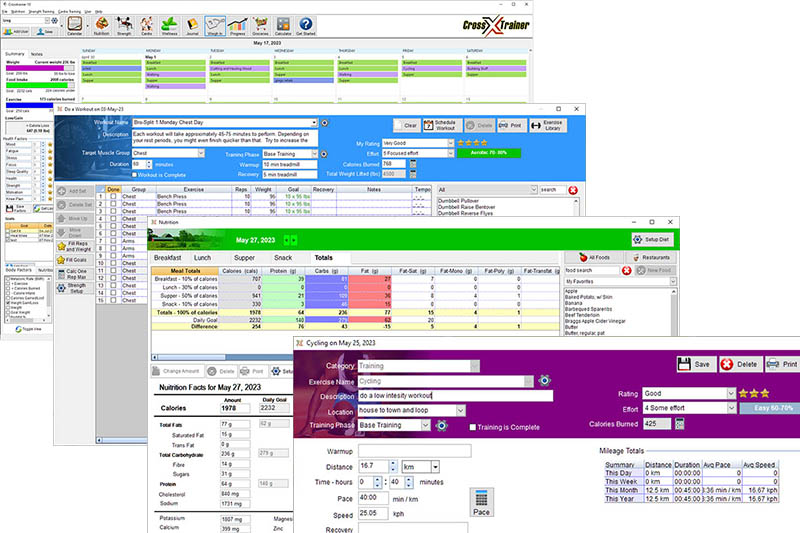
Task: Open the Effort 5 Focused effort dropdown
Action: click(x=451, y=154)
